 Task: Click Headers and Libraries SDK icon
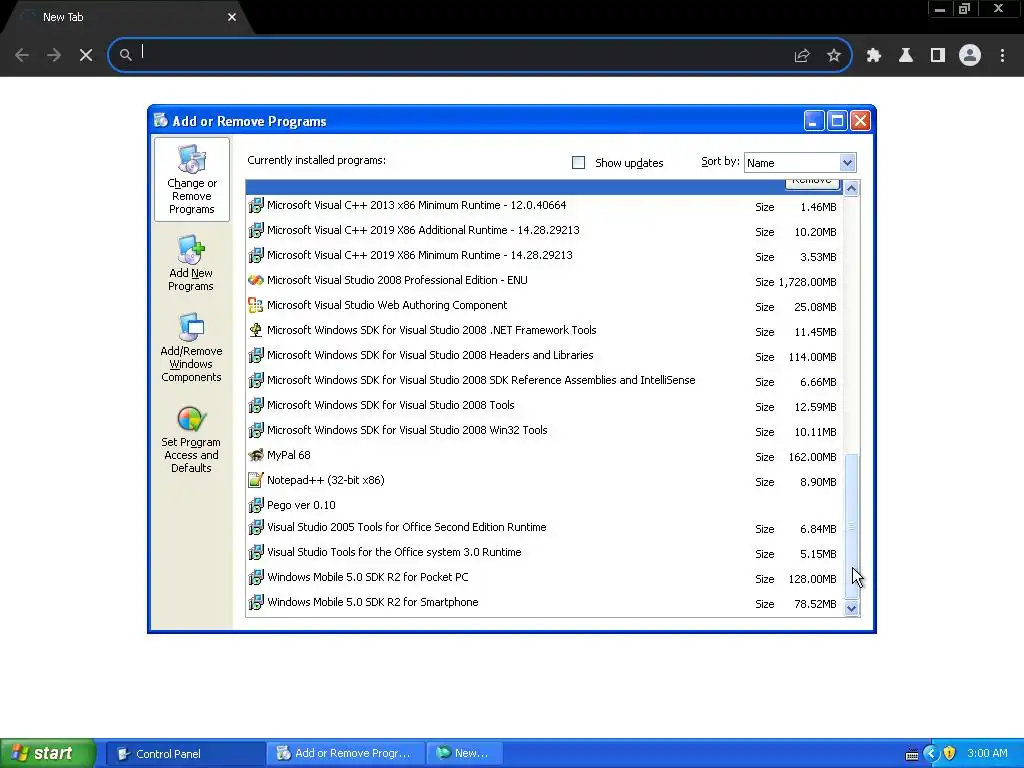tap(256, 355)
